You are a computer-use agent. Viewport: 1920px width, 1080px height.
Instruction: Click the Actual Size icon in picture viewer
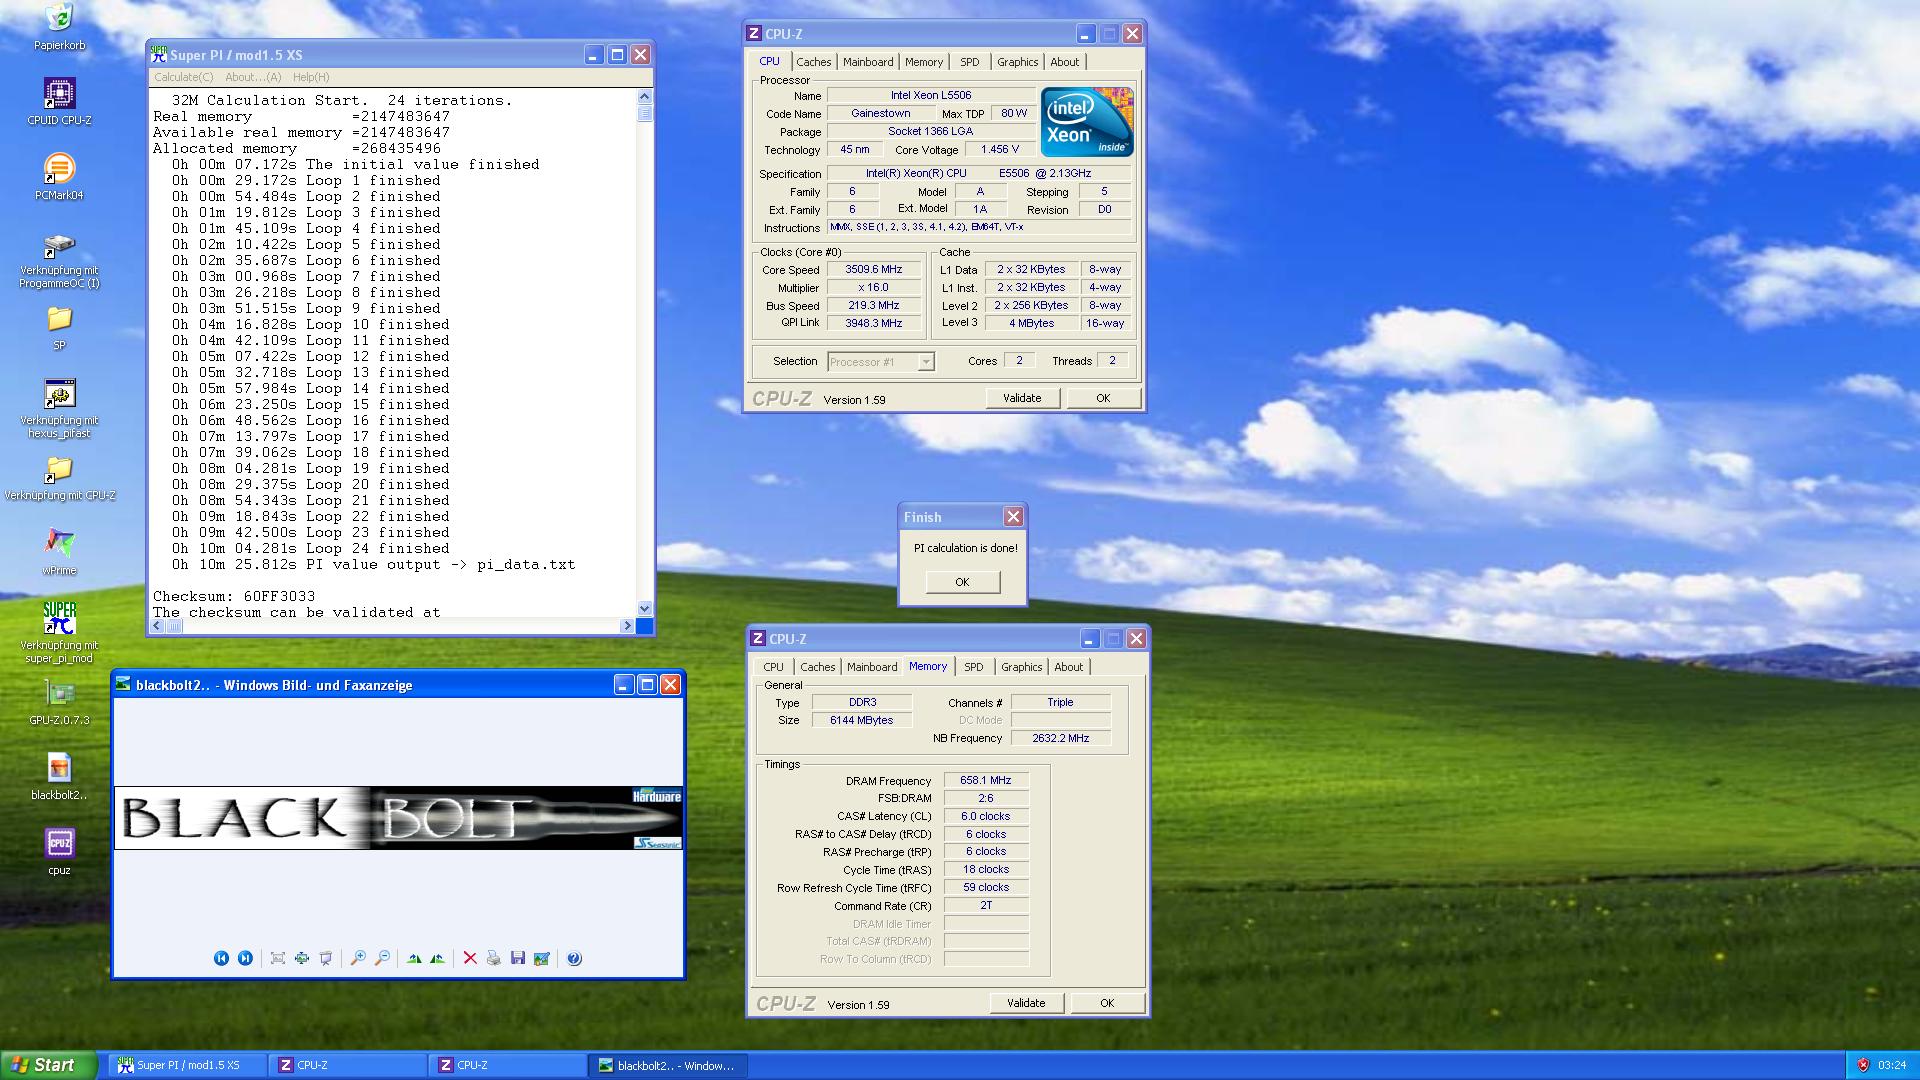point(302,958)
